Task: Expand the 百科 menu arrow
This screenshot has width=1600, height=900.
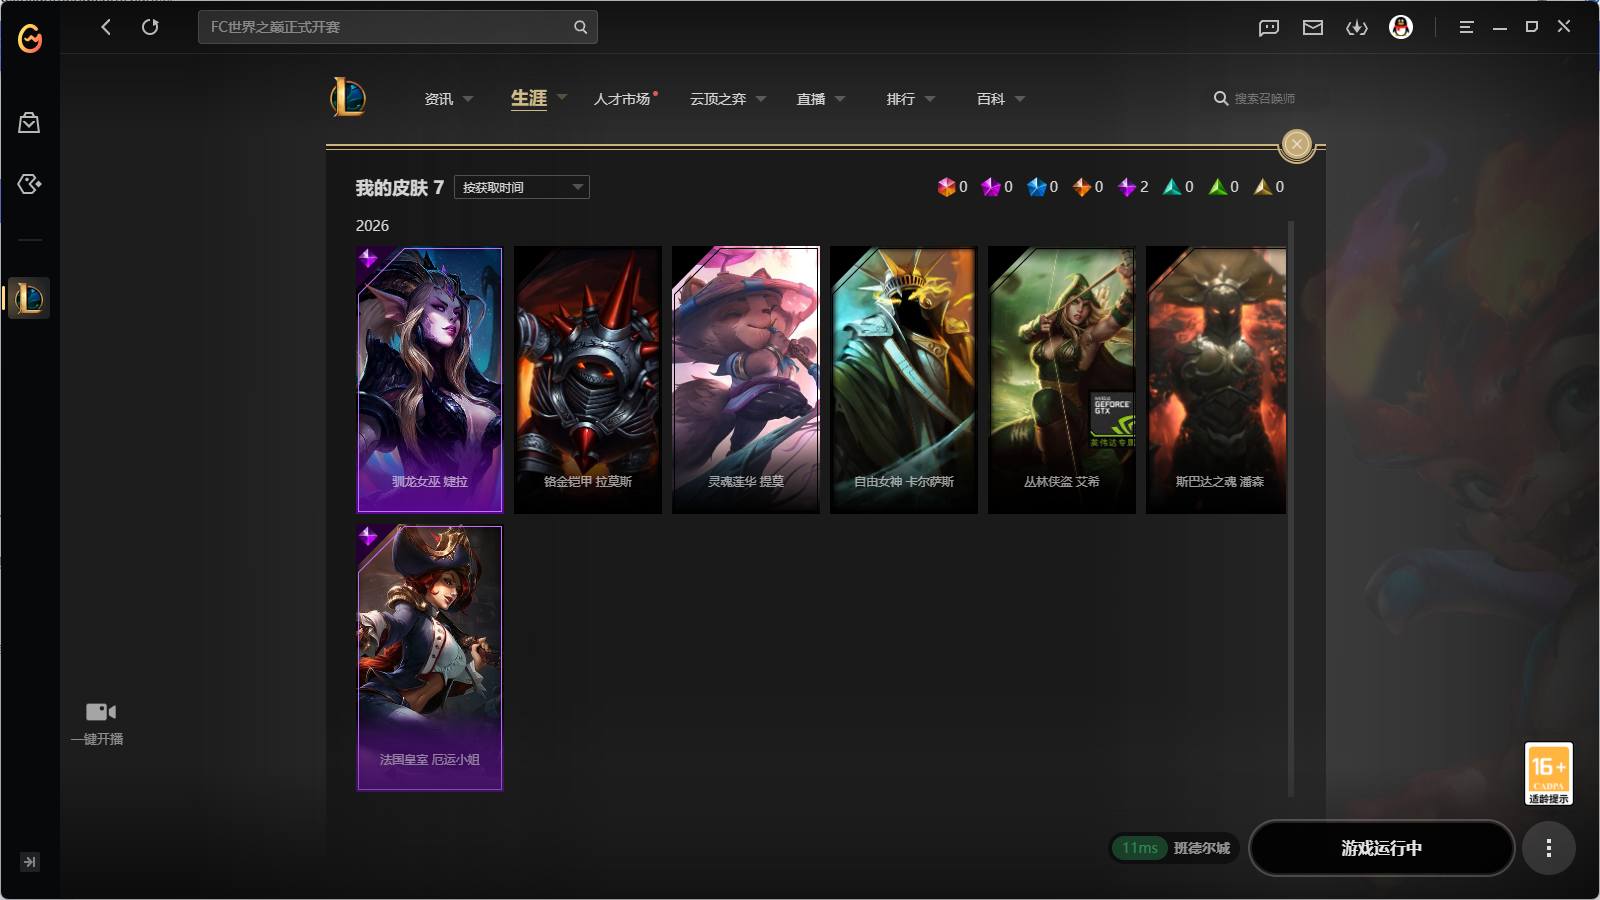Action: pos(1020,99)
